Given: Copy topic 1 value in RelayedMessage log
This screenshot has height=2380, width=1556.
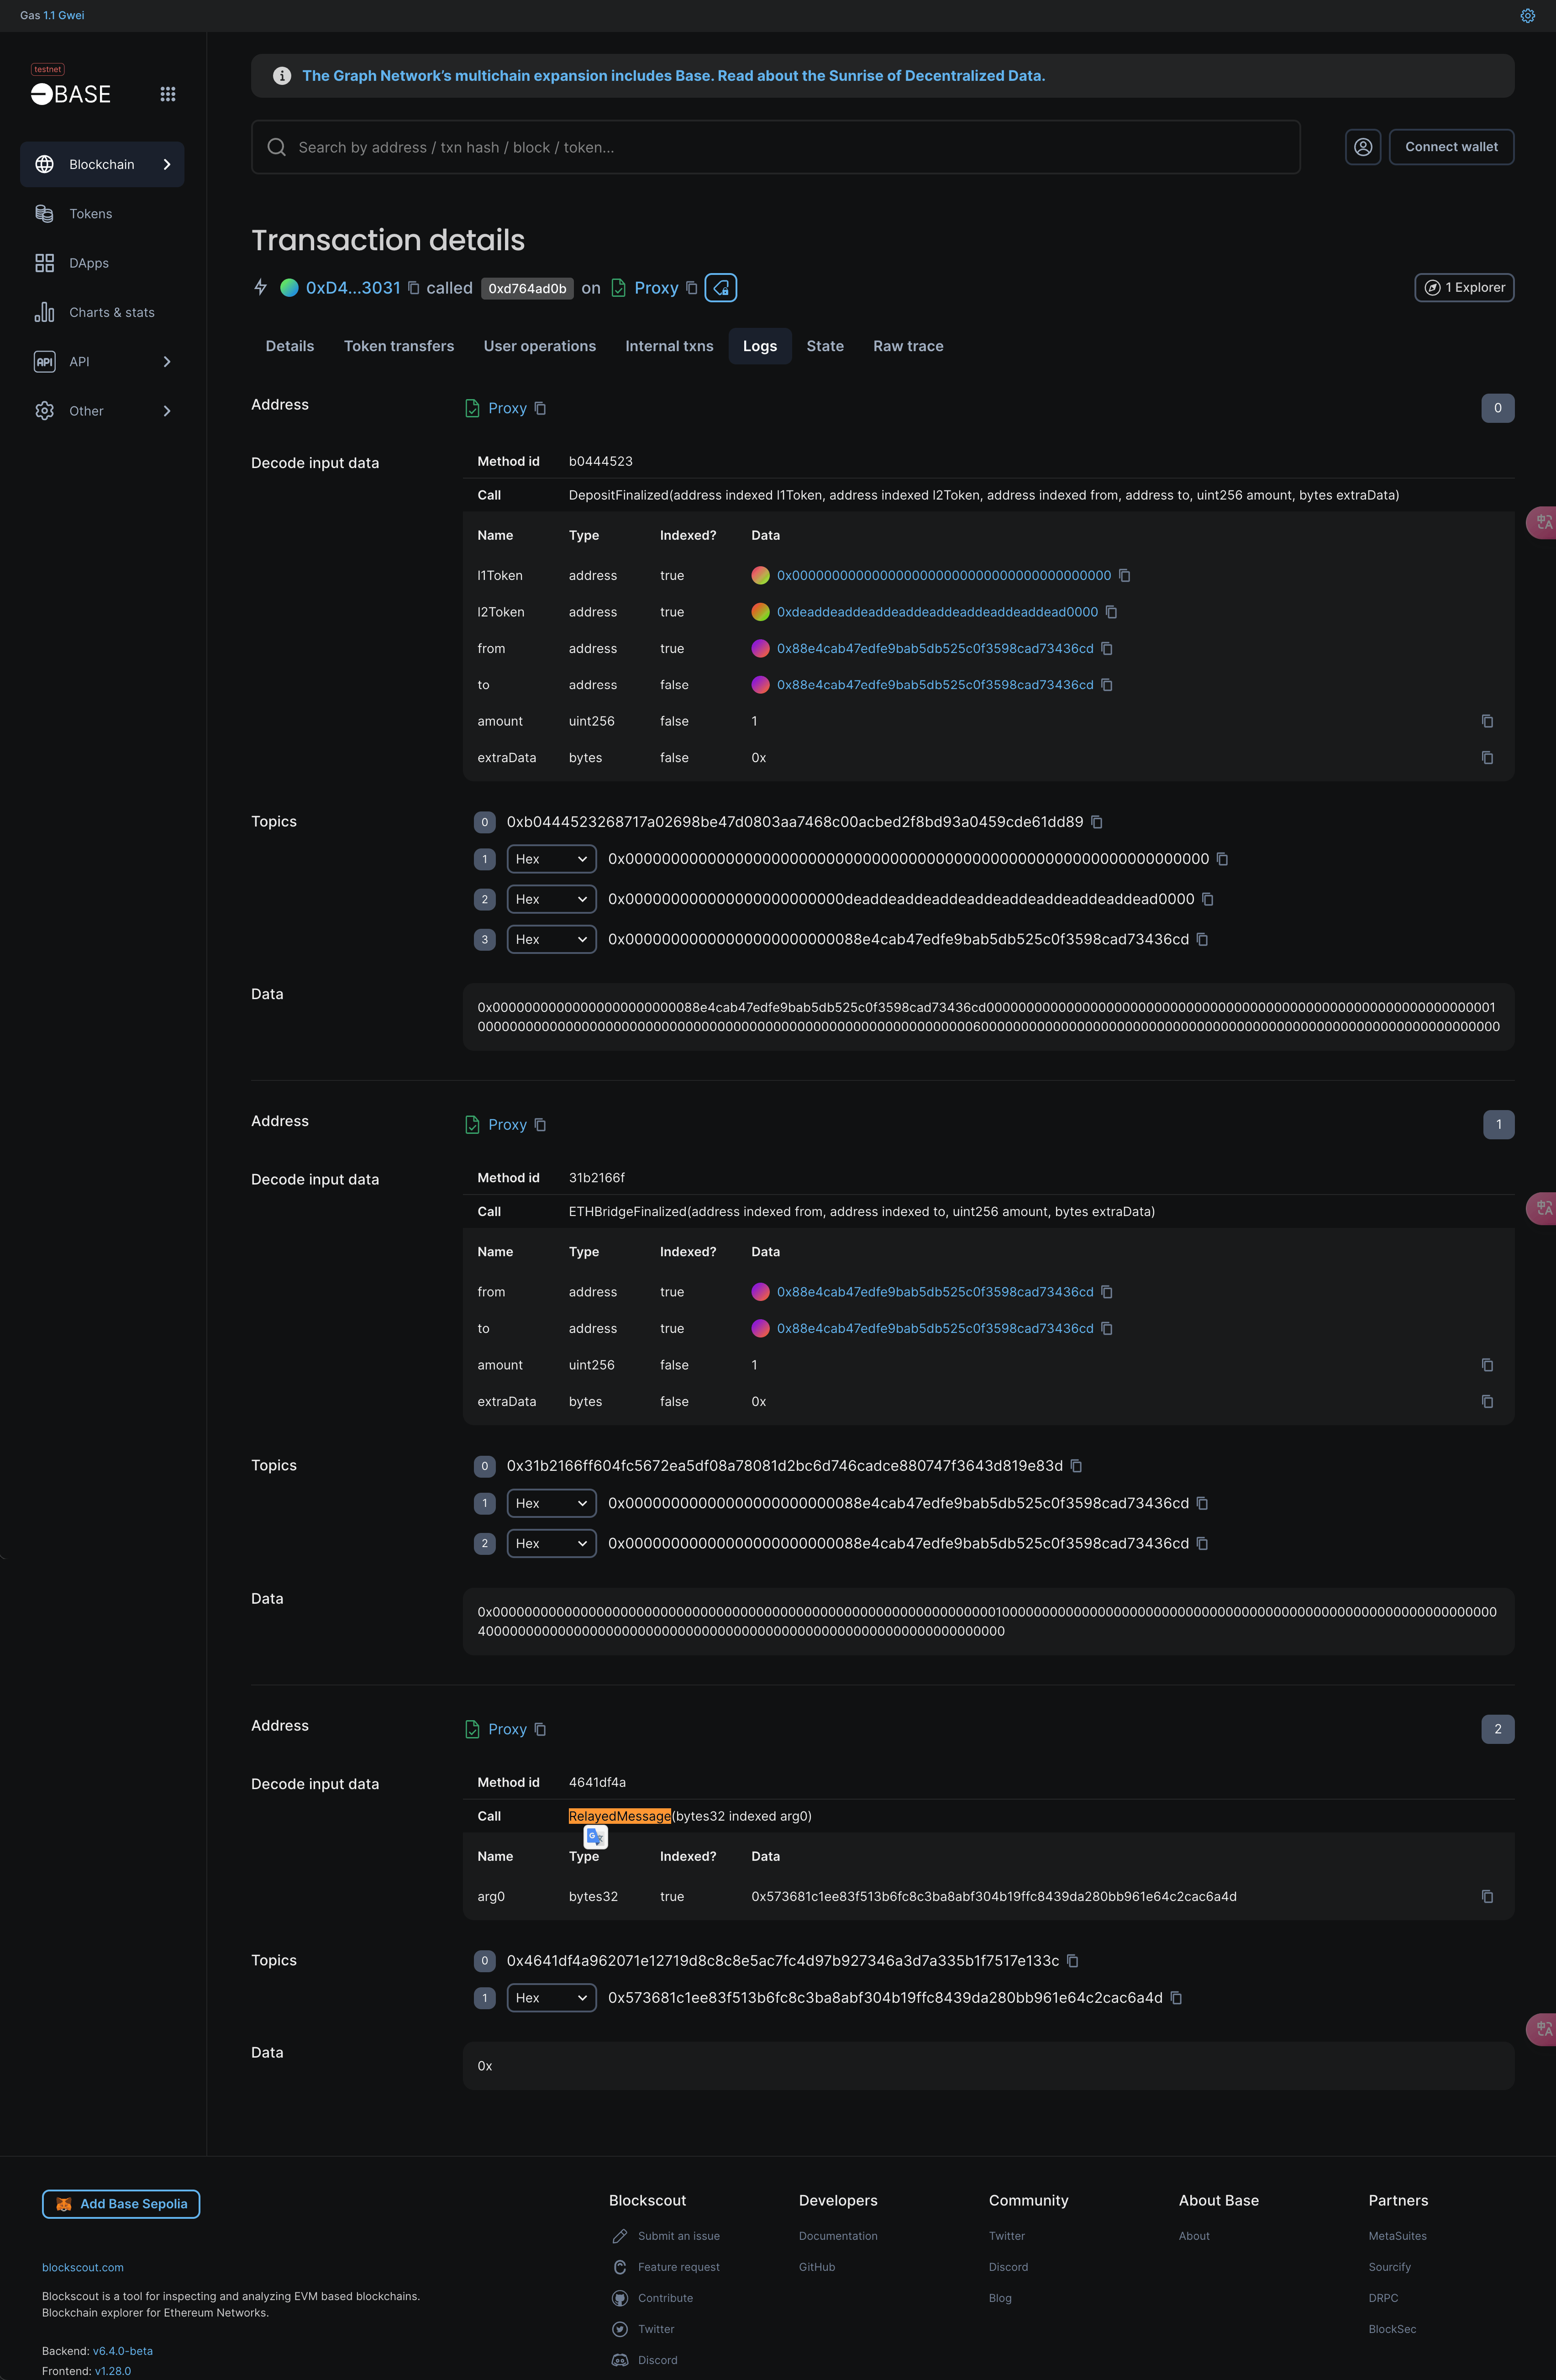Looking at the screenshot, I should (1177, 1998).
